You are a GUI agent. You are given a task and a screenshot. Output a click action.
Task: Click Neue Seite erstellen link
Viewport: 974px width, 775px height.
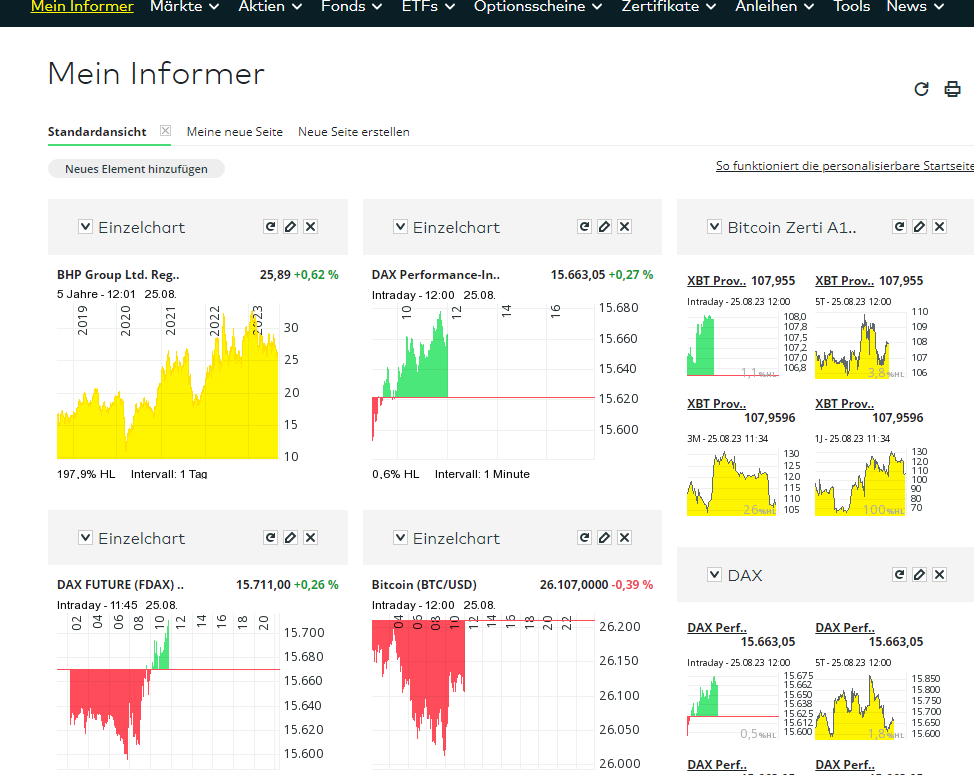(353, 132)
